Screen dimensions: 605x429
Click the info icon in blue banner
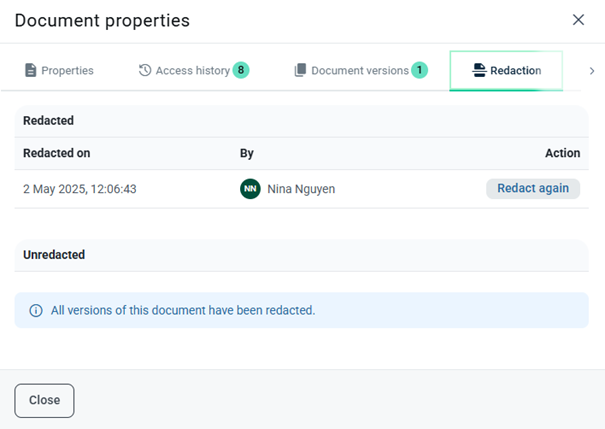[36, 310]
